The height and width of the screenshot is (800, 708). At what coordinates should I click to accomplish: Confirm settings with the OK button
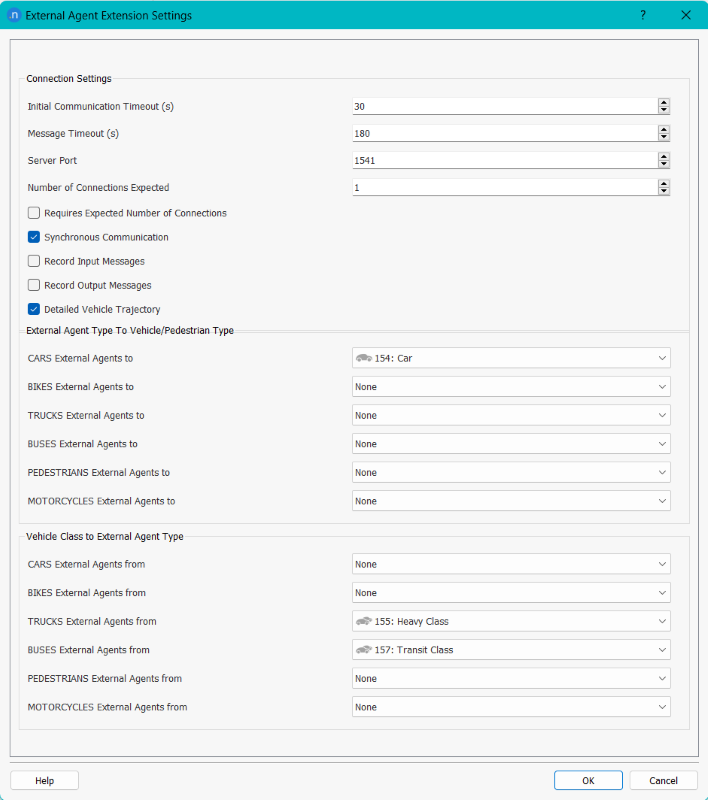click(588, 780)
